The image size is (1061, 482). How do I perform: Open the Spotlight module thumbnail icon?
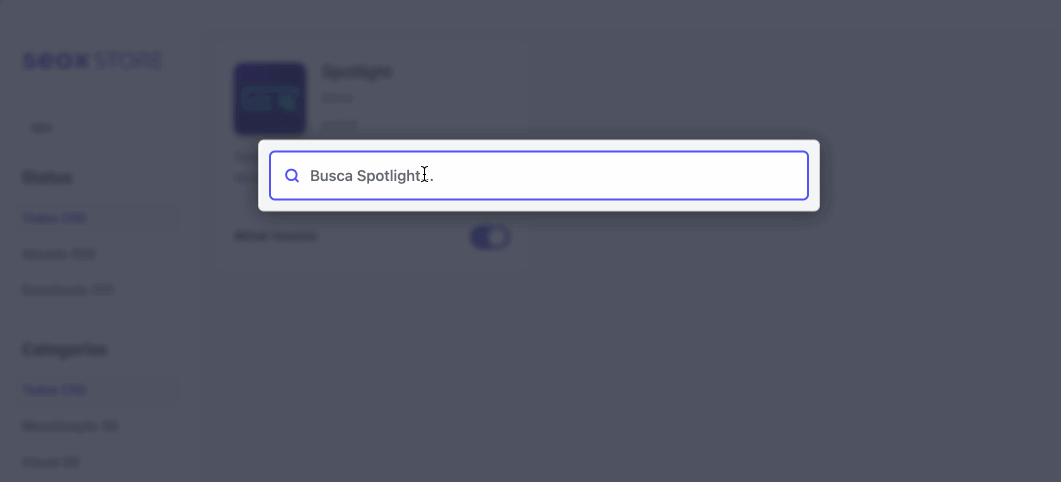click(270, 99)
